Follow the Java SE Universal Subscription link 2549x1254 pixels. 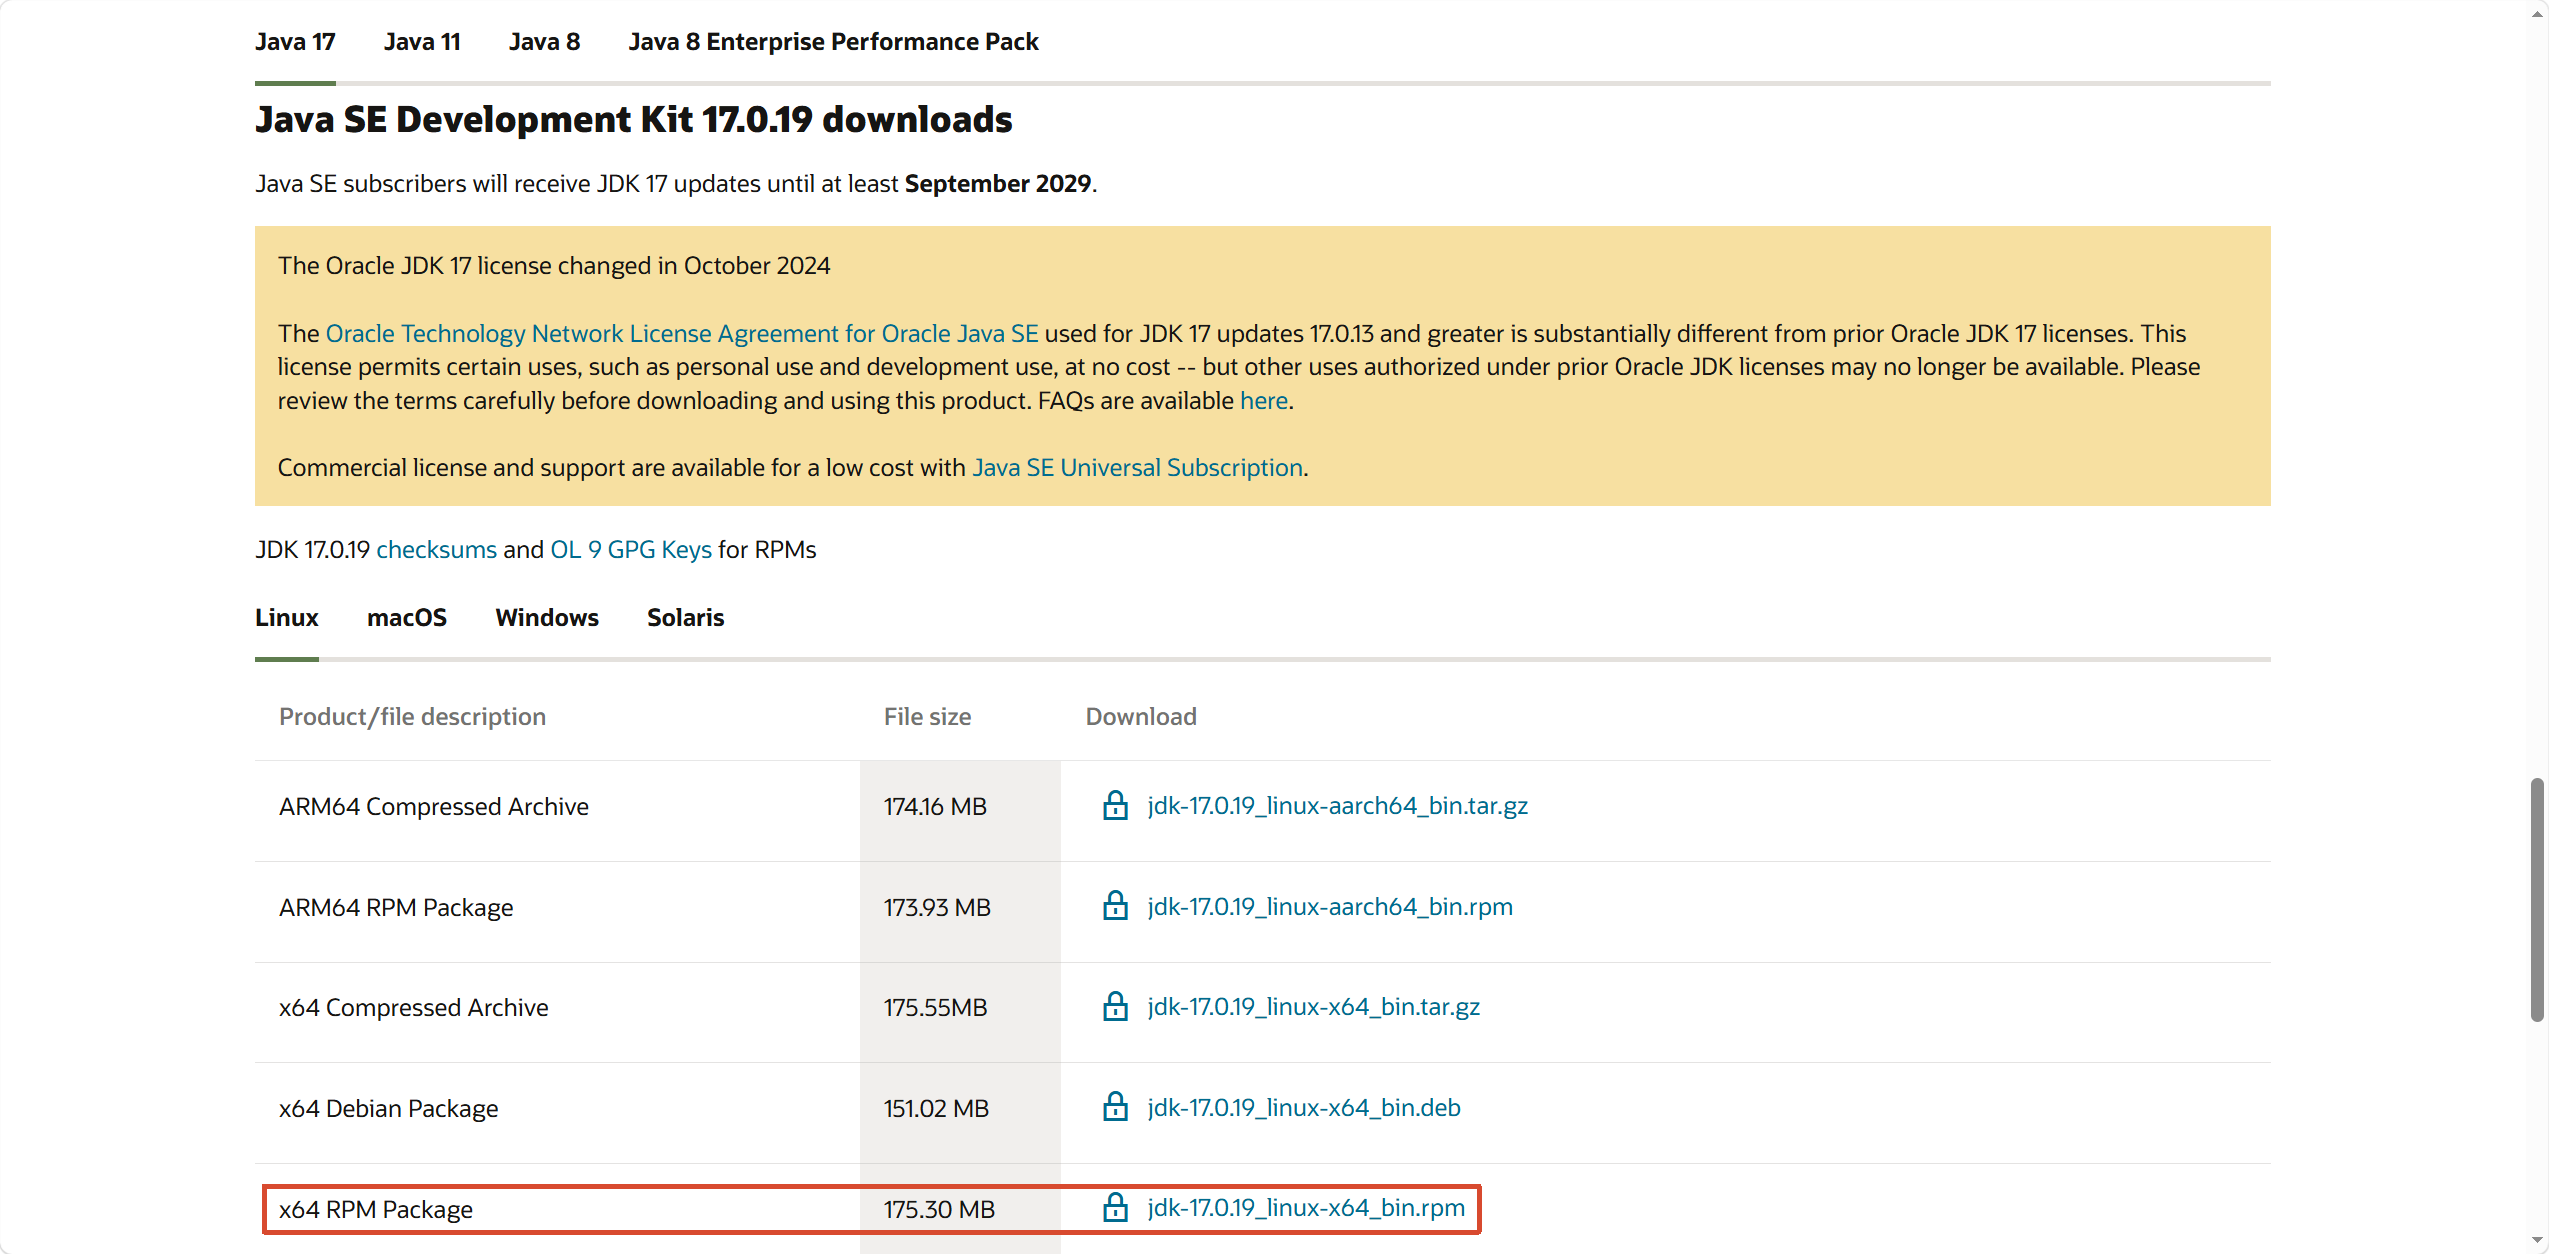tap(1138, 468)
